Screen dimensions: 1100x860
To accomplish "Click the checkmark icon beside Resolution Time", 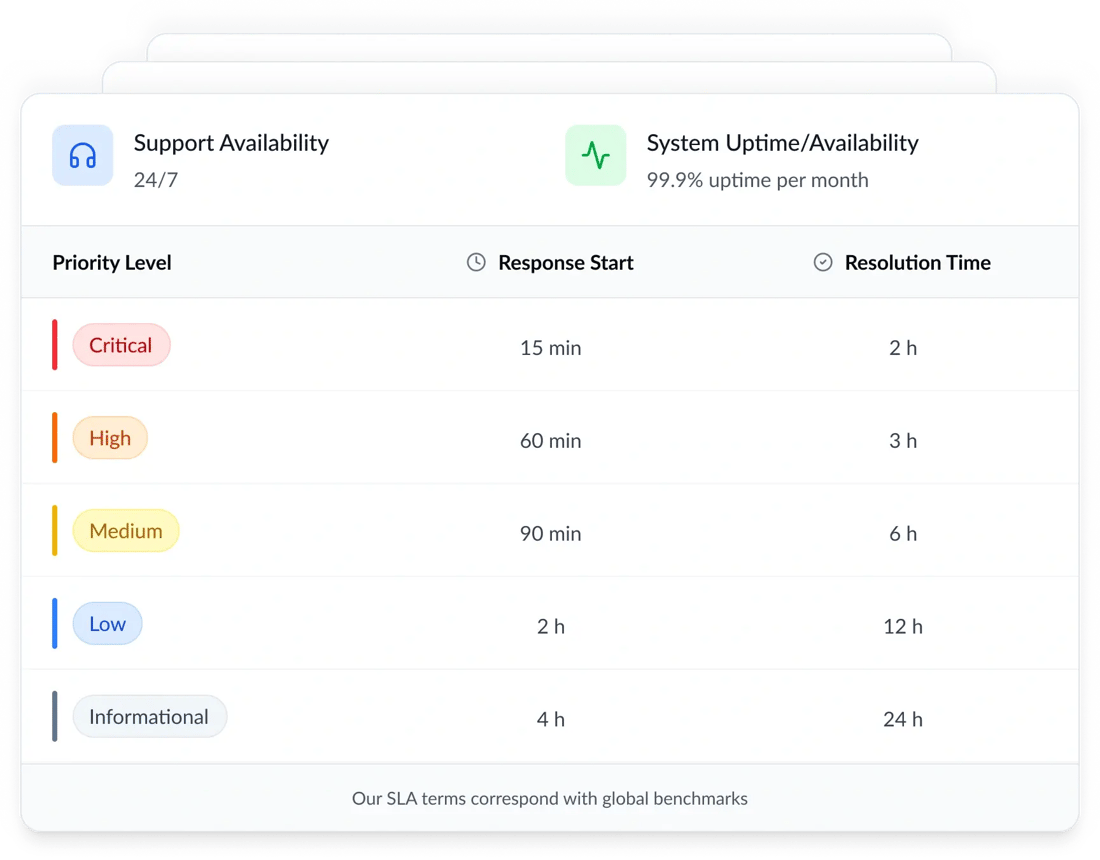I will 823,262.
